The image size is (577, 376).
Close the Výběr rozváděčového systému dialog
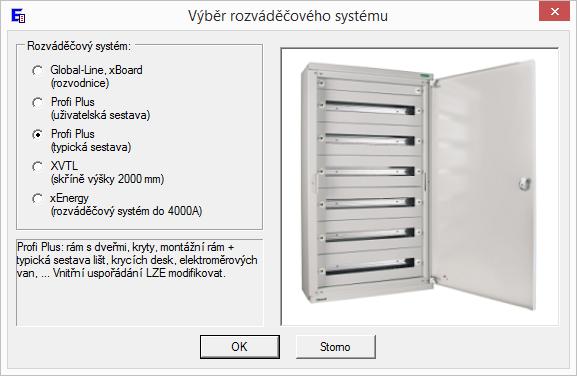tap(555, 12)
